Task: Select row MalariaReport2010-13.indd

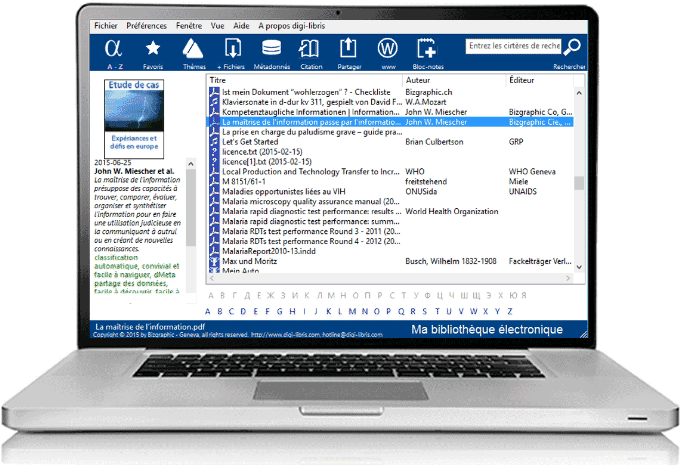Action: pos(390,252)
